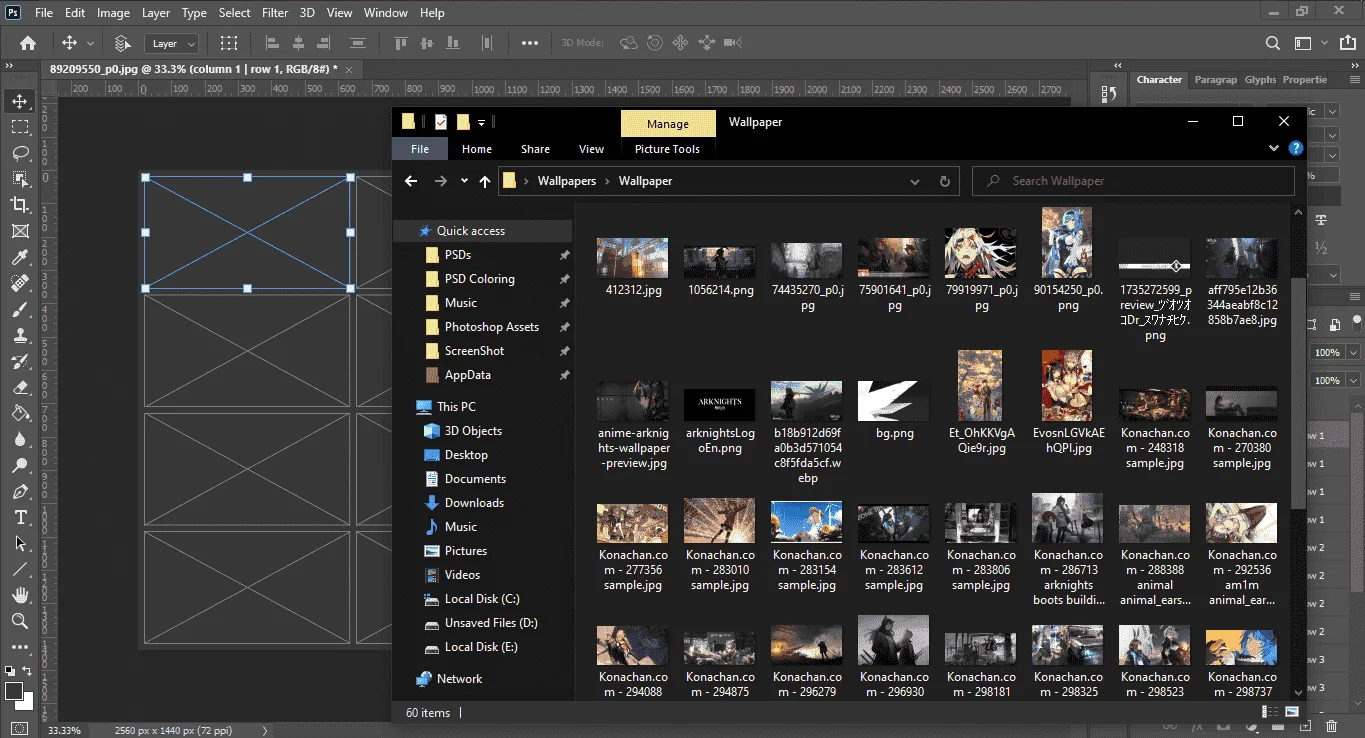The image size is (1365, 738).
Task: Select the Spot Healing Brush tool
Action: pos(19,284)
